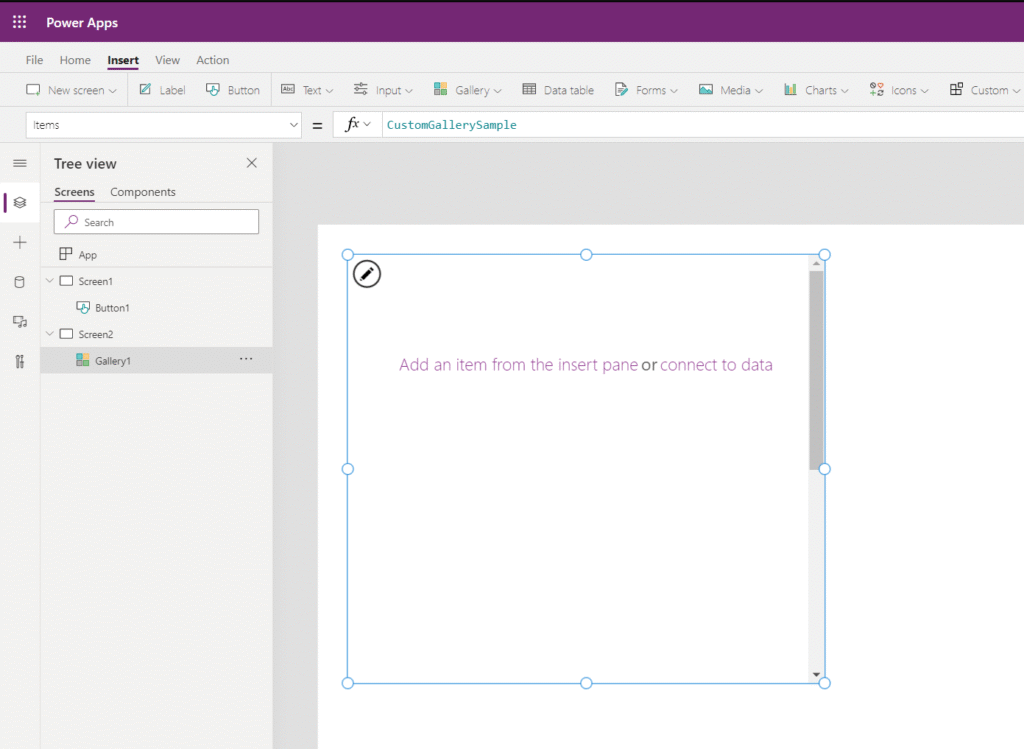Open the View tab
The height and width of the screenshot is (749, 1024).
click(167, 60)
